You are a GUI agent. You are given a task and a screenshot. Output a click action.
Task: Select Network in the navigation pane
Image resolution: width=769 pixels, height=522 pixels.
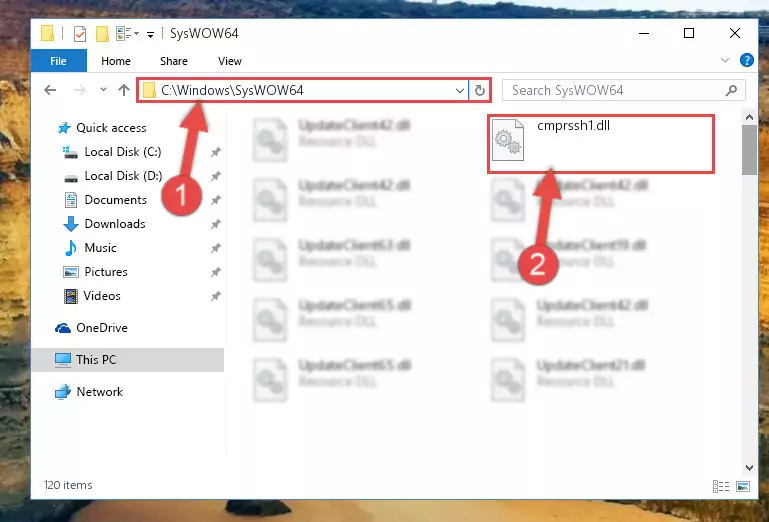(89, 392)
